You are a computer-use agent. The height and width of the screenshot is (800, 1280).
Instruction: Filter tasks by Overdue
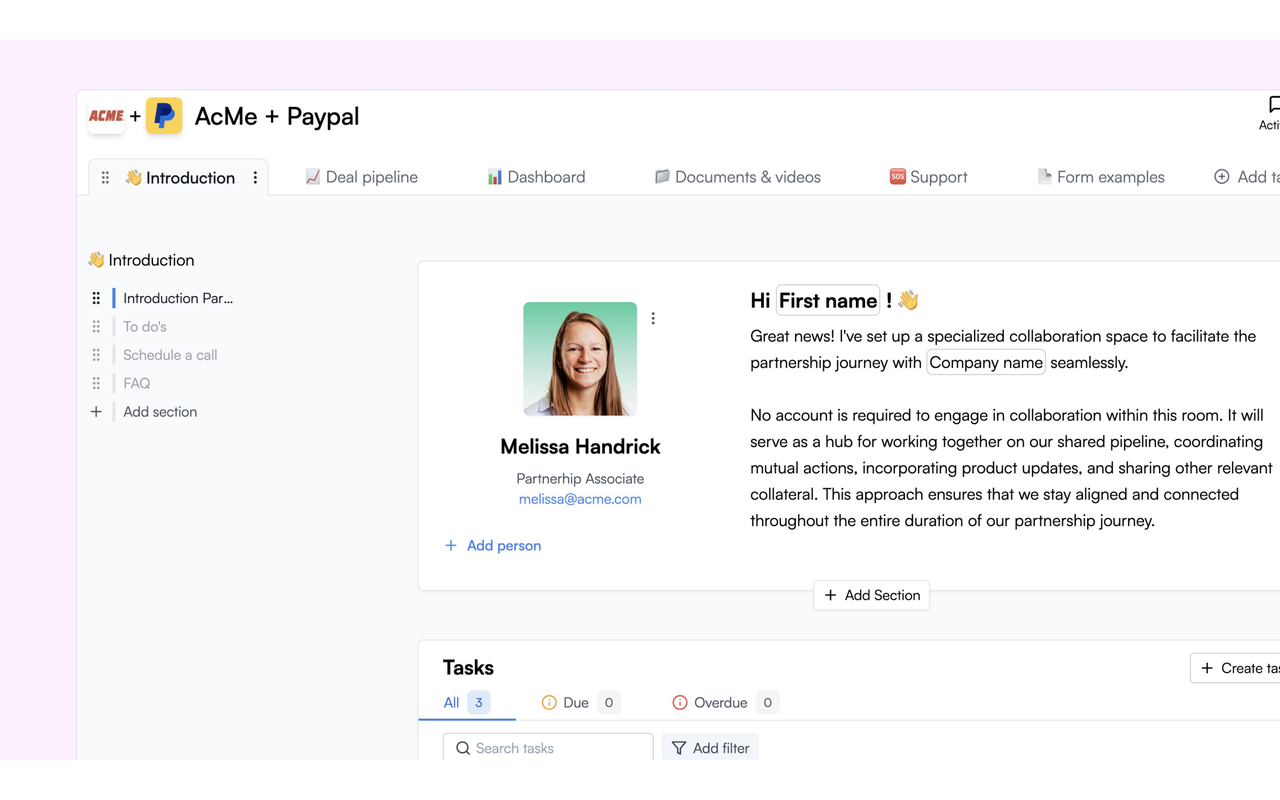tap(726, 703)
